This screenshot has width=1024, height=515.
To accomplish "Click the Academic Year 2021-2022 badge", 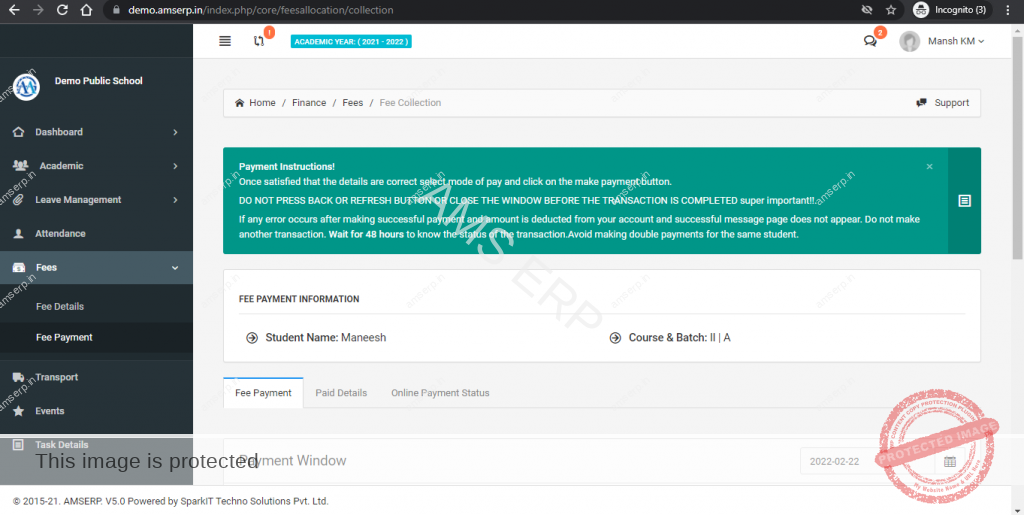I will pos(351,42).
